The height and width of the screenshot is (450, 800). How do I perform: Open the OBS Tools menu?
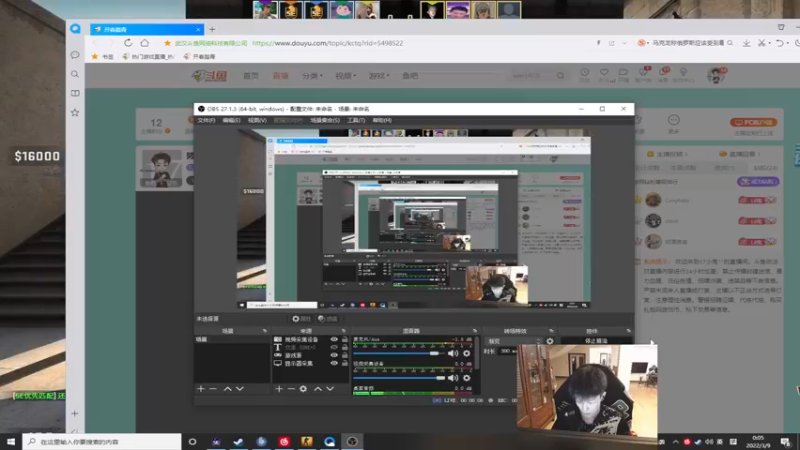pyautogui.click(x=356, y=120)
